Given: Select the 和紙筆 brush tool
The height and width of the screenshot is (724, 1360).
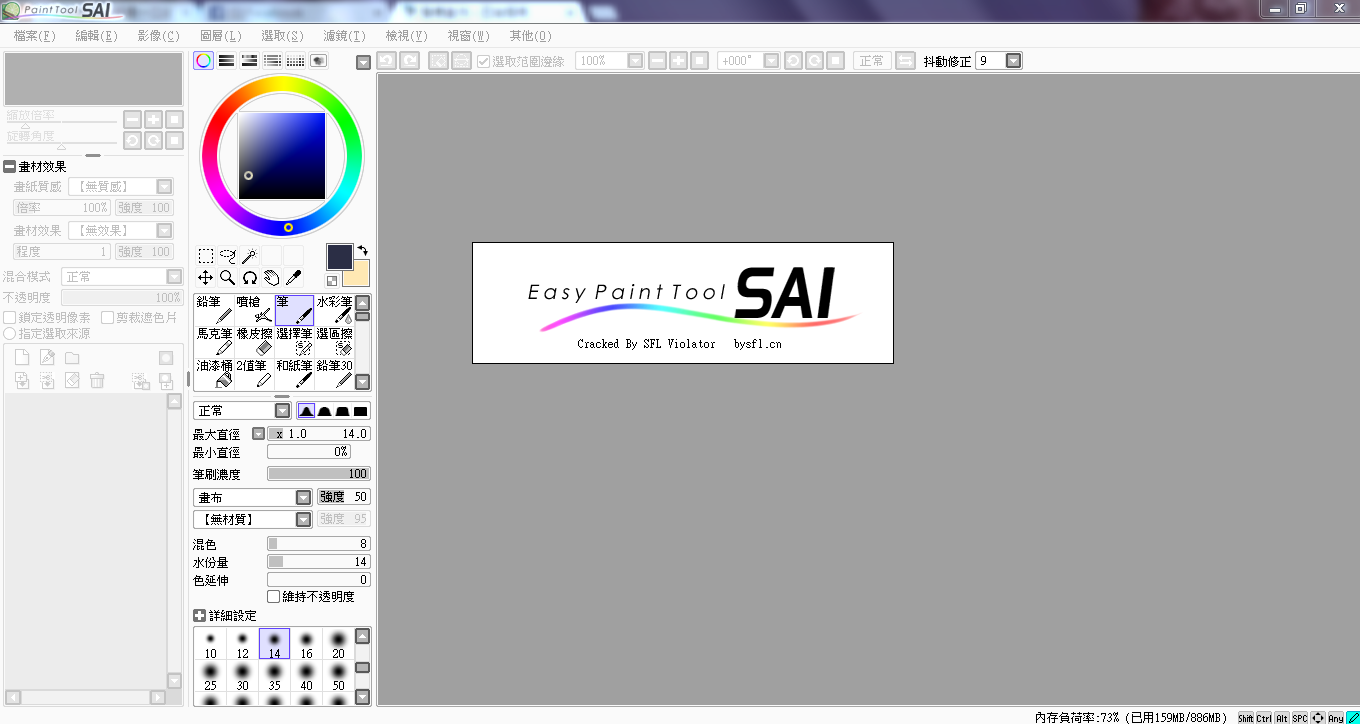Looking at the screenshot, I should pyautogui.click(x=294, y=373).
